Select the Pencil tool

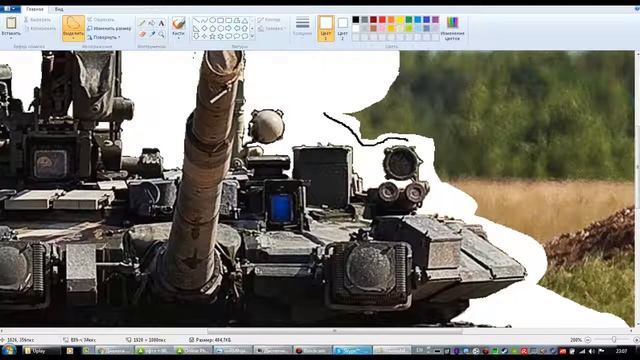pyautogui.click(x=142, y=23)
